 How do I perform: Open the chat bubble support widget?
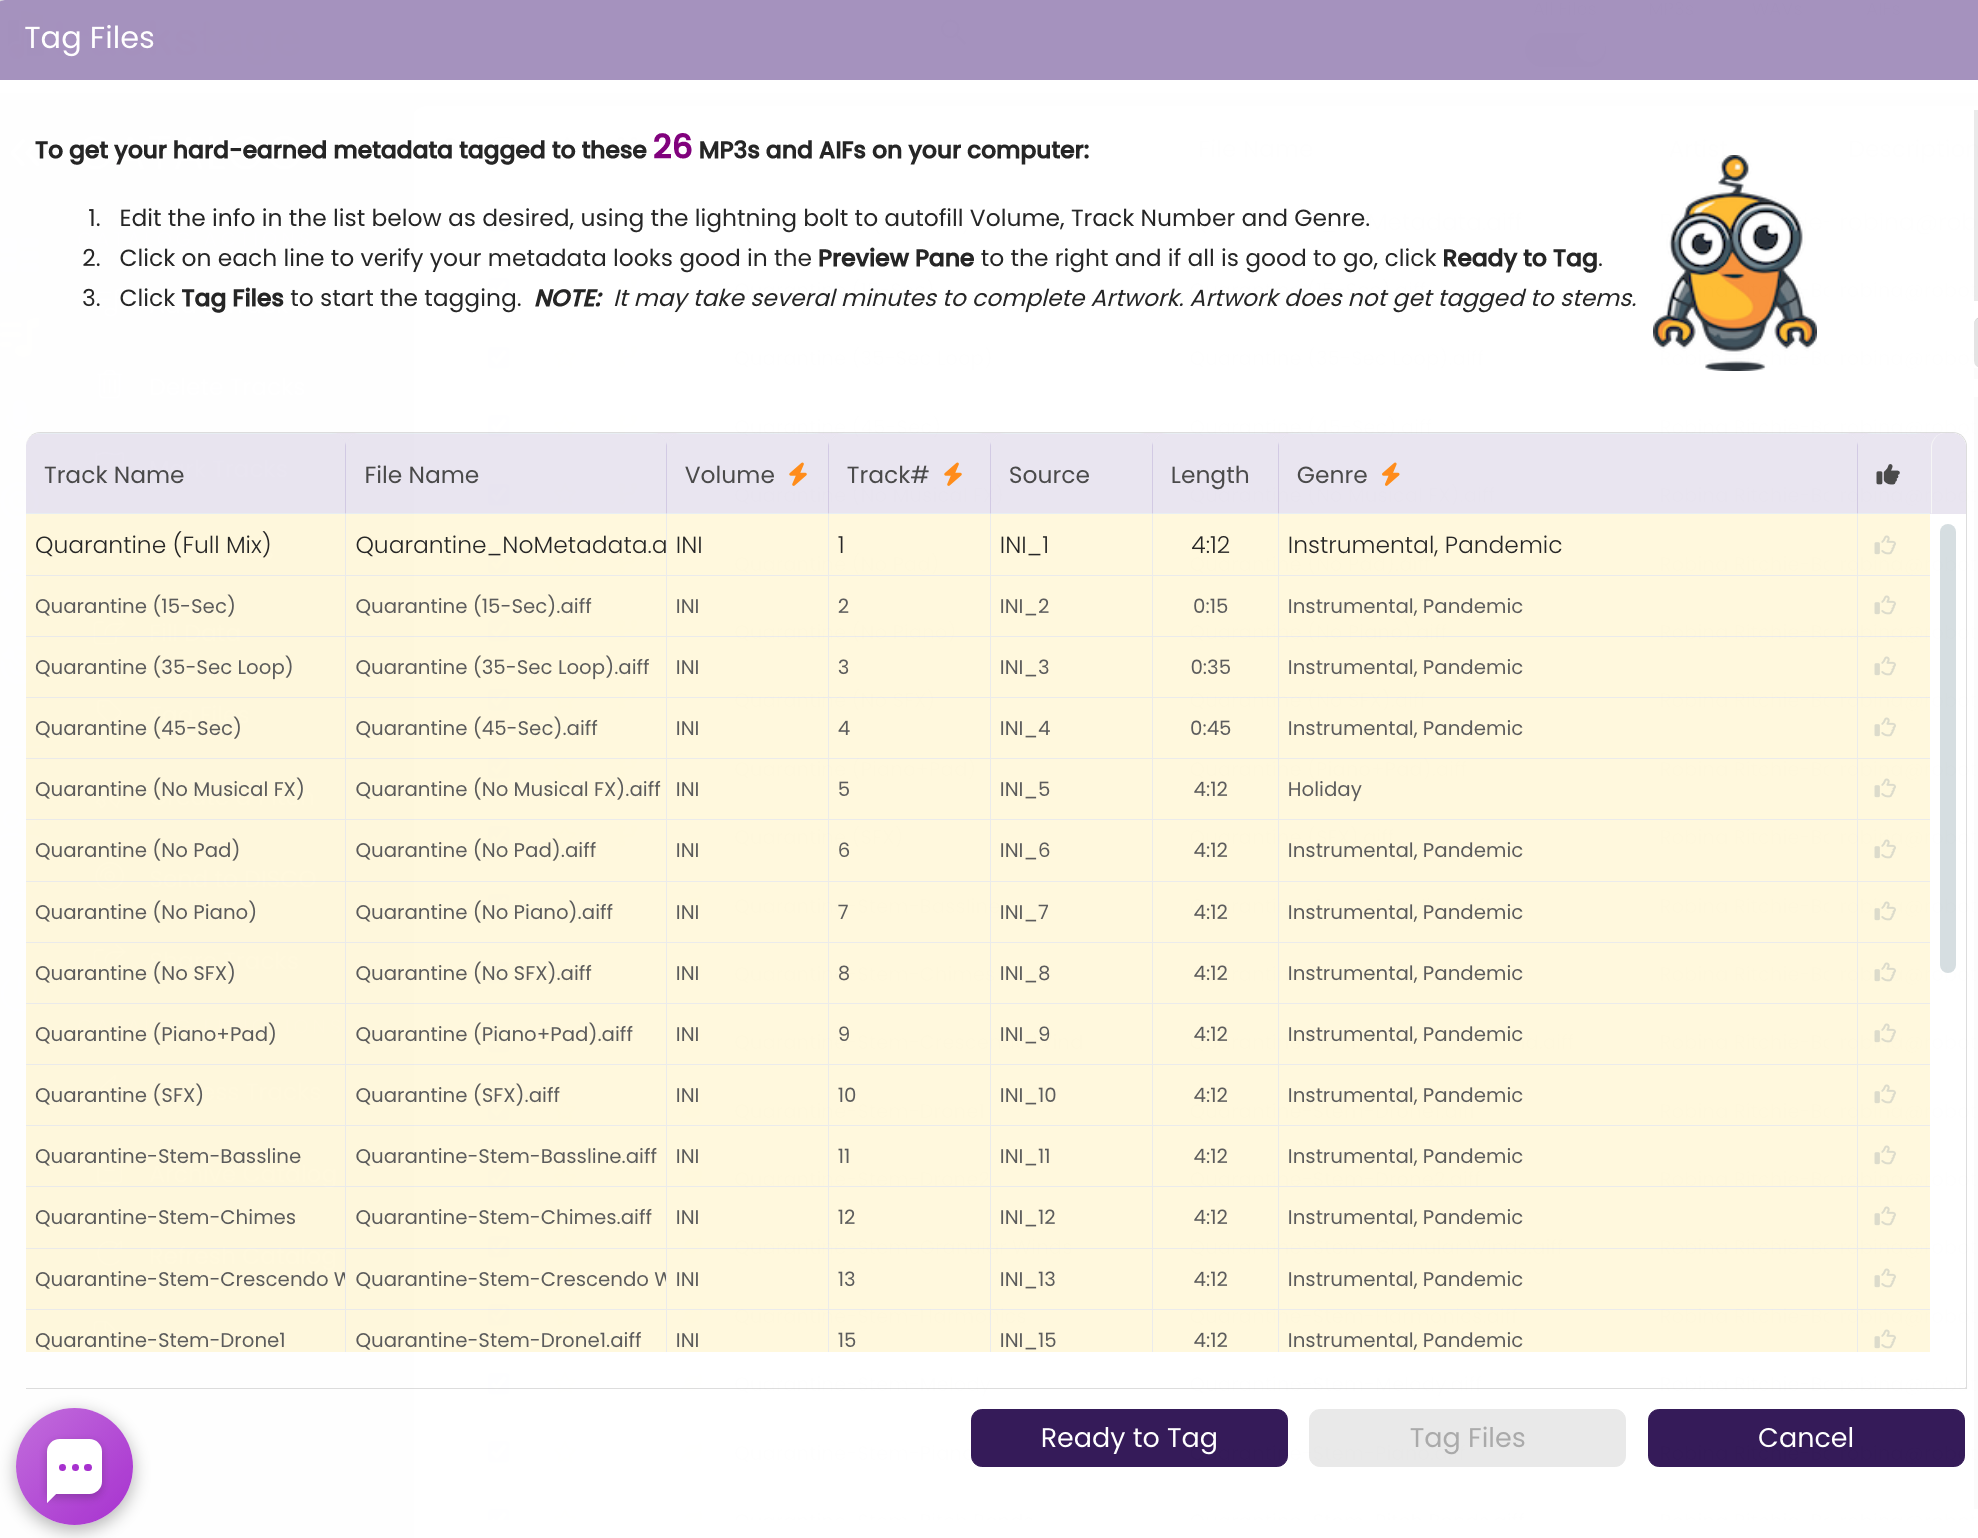pos(75,1467)
